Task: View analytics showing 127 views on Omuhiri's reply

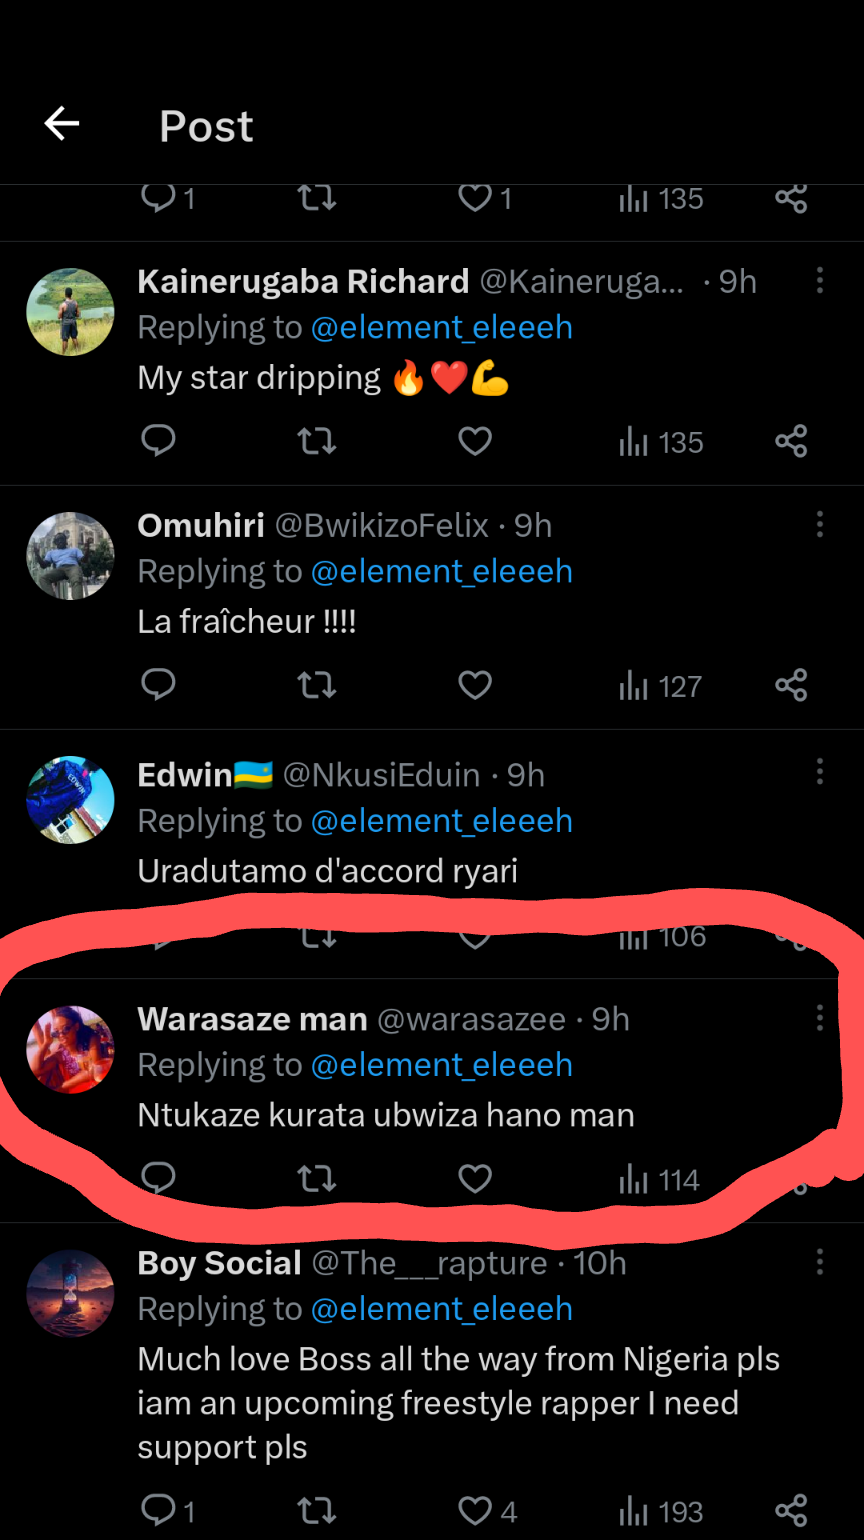Action: [660, 686]
